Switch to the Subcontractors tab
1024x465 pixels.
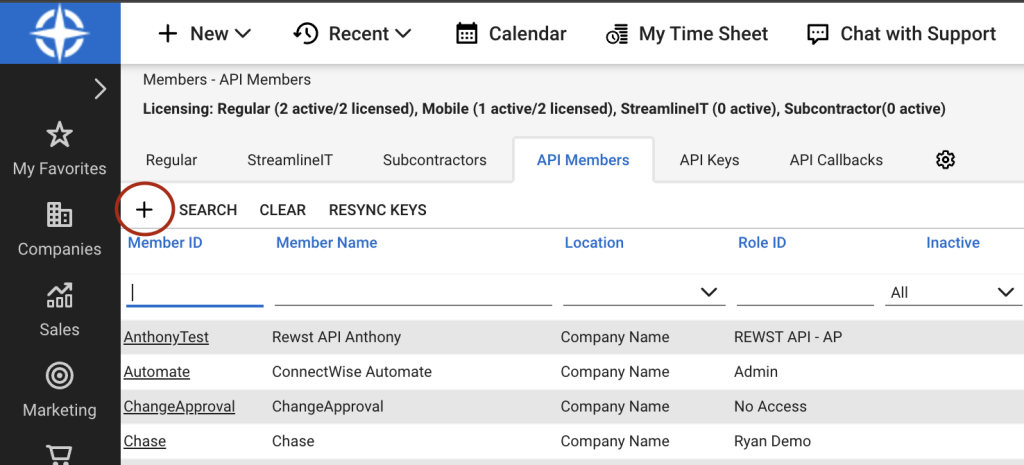[435, 160]
